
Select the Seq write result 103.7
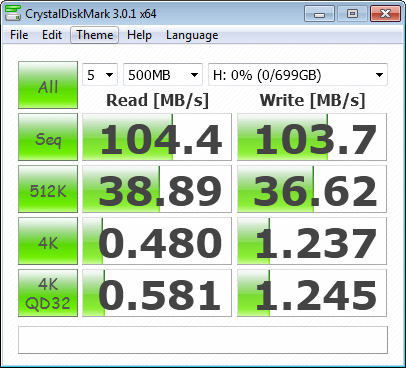[x=312, y=137]
